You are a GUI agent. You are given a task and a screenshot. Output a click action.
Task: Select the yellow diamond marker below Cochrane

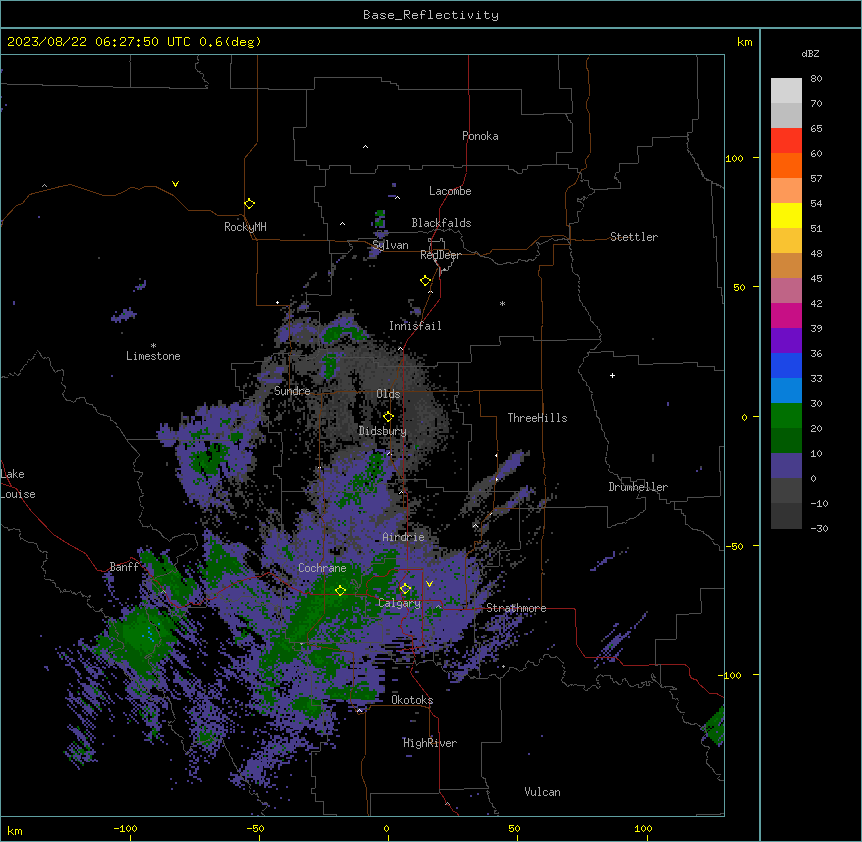340,590
